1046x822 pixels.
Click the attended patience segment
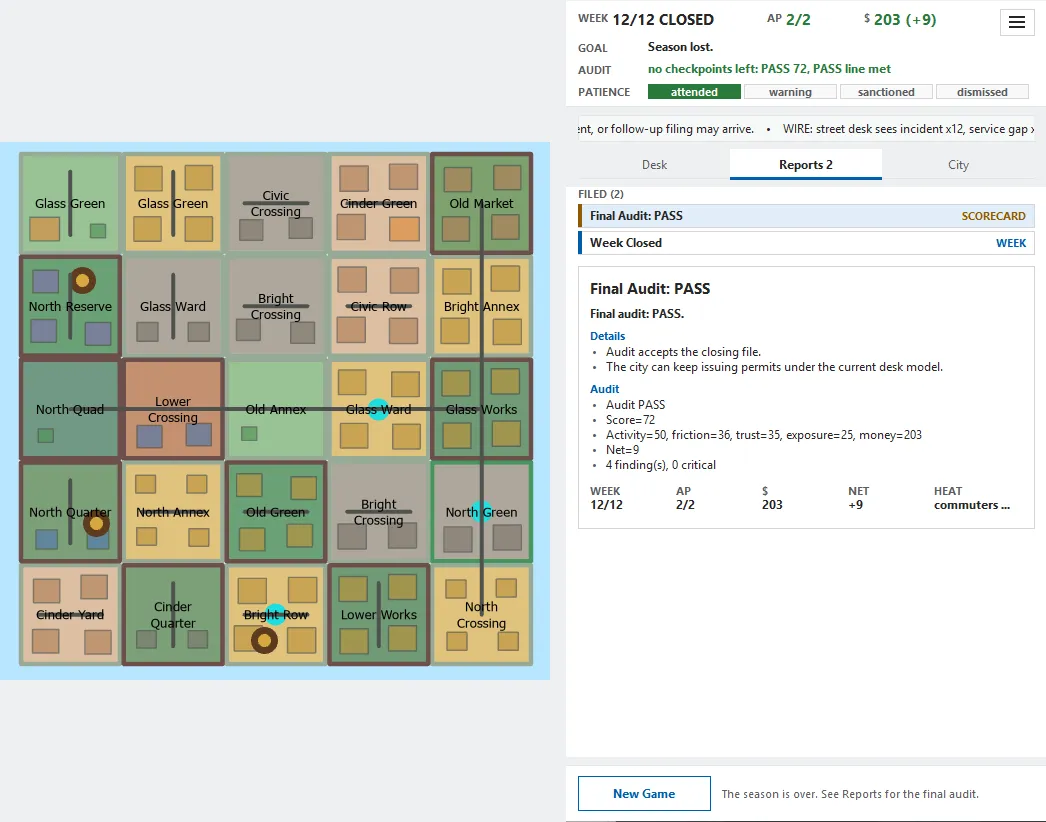point(694,92)
